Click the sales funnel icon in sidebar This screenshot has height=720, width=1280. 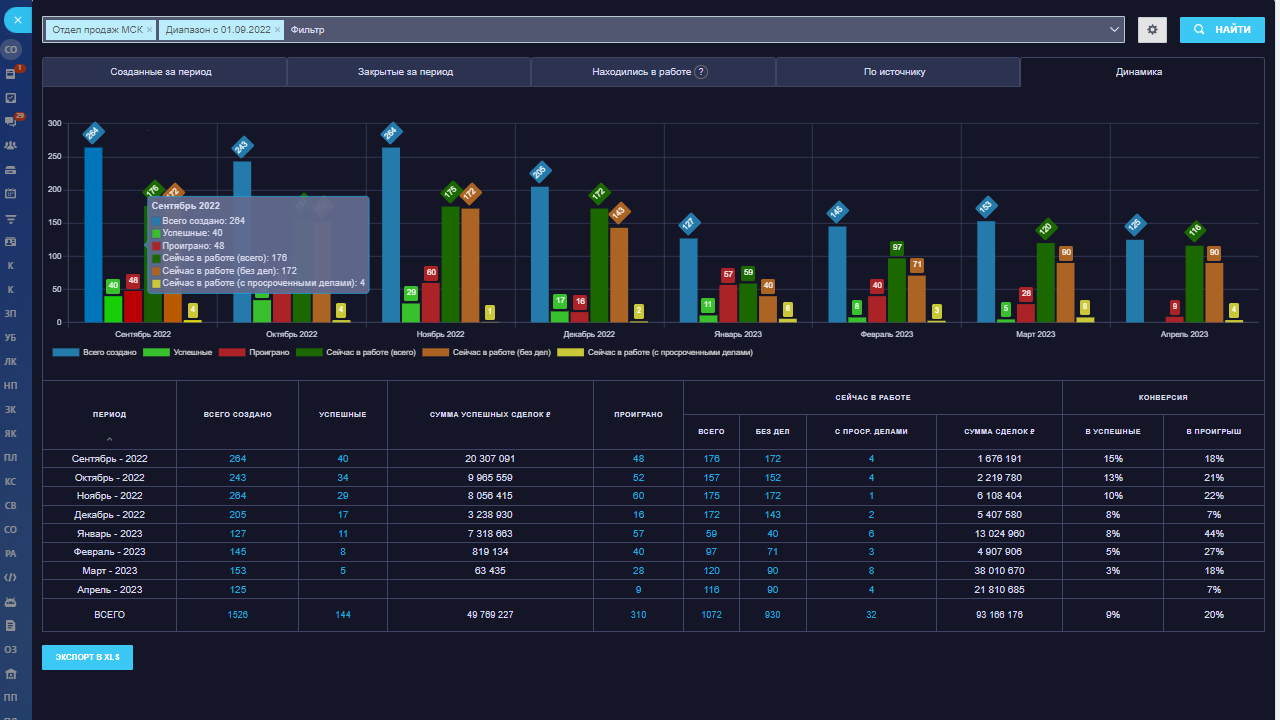point(11,217)
